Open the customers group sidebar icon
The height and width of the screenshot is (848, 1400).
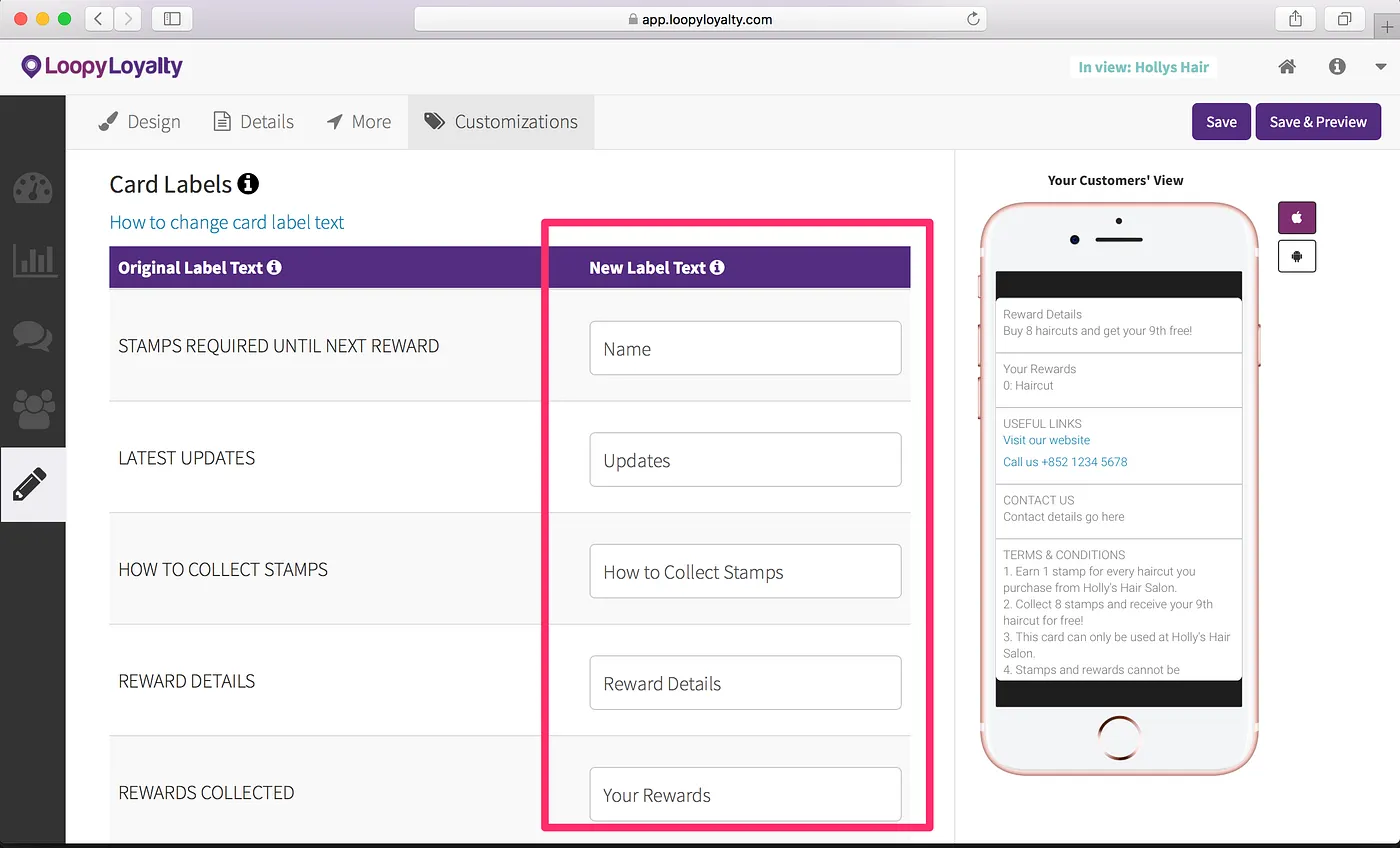point(33,409)
